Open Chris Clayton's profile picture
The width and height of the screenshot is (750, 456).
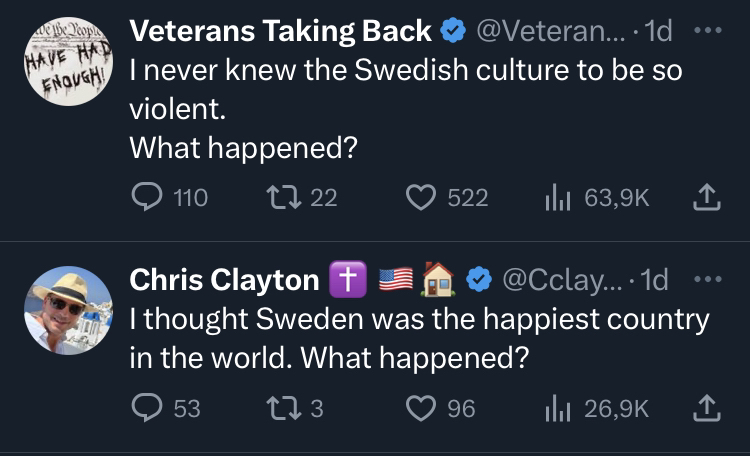[67, 310]
